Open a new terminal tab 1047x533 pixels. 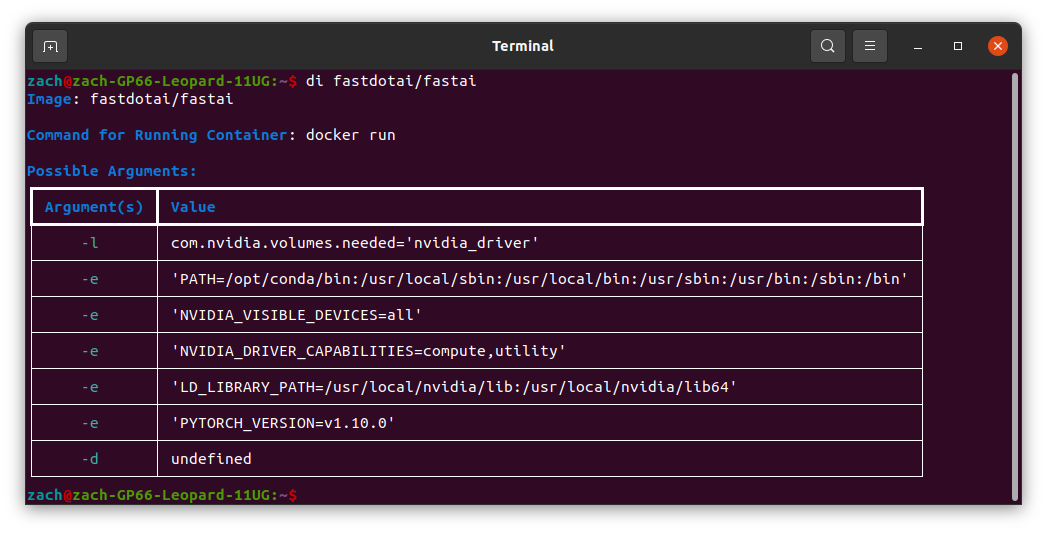50,46
